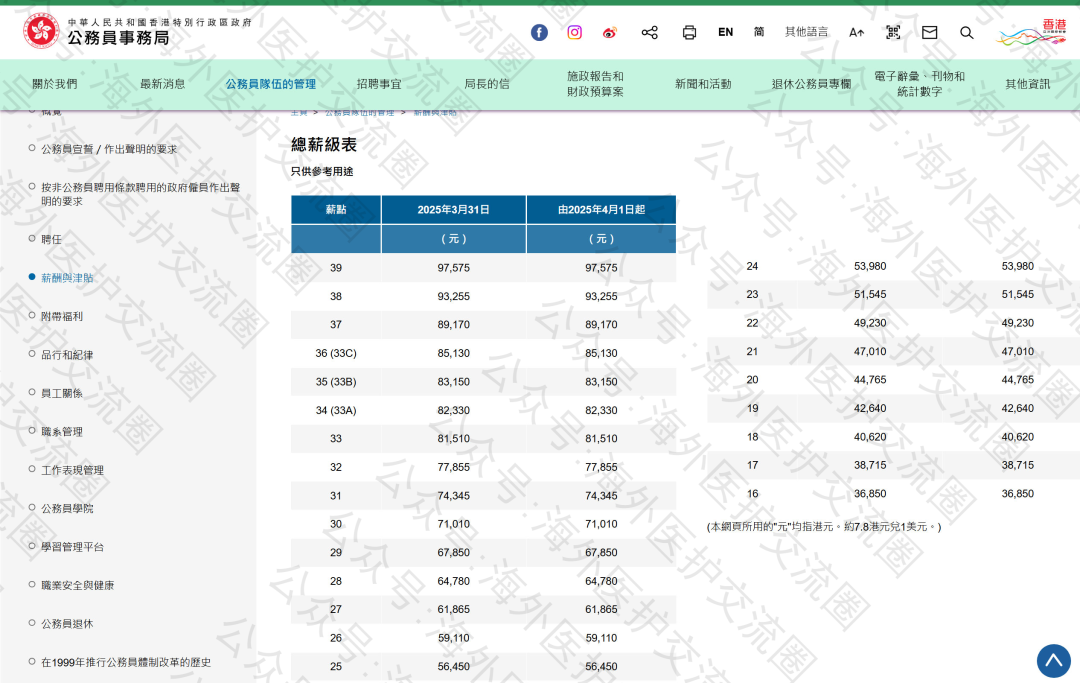
Task: Click the Hong Kong SAR emblem logo
Action: click(x=41, y=31)
